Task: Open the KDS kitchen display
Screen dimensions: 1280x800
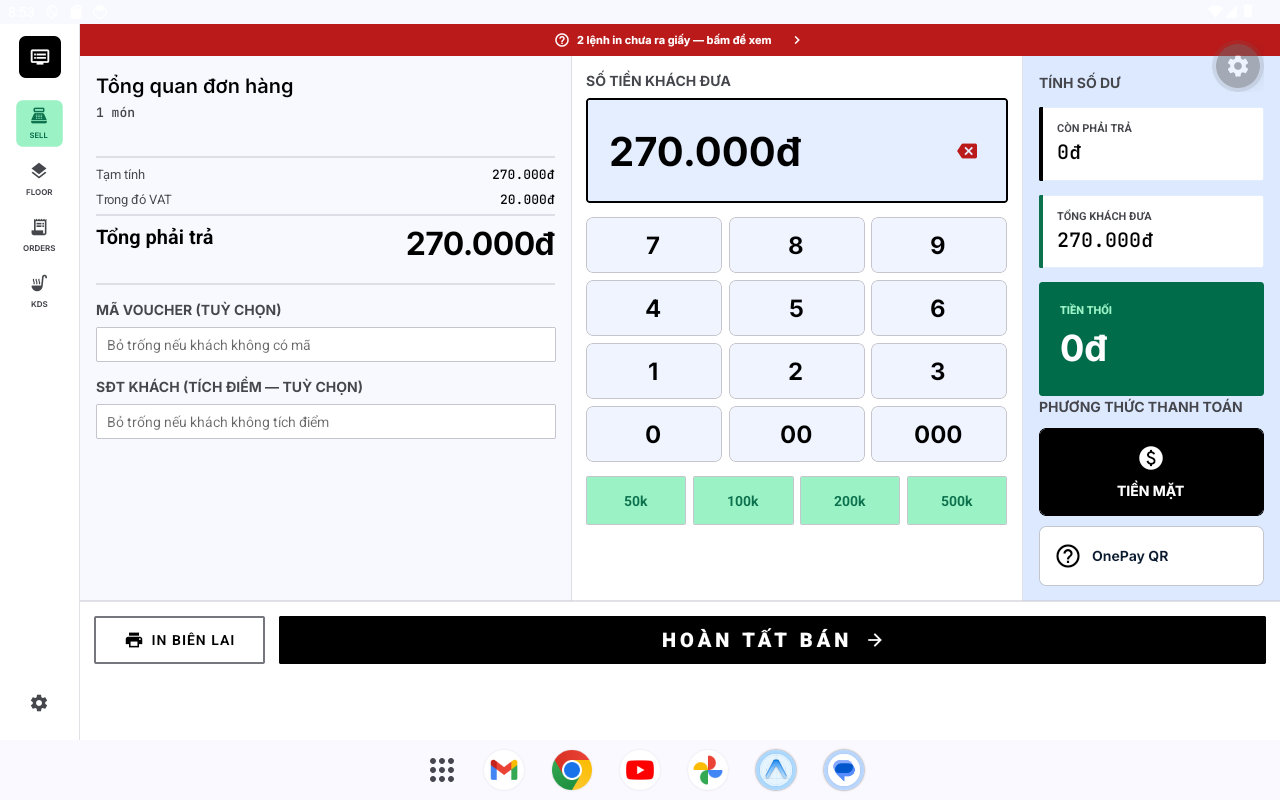Action: pyautogui.click(x=39, y=291)
